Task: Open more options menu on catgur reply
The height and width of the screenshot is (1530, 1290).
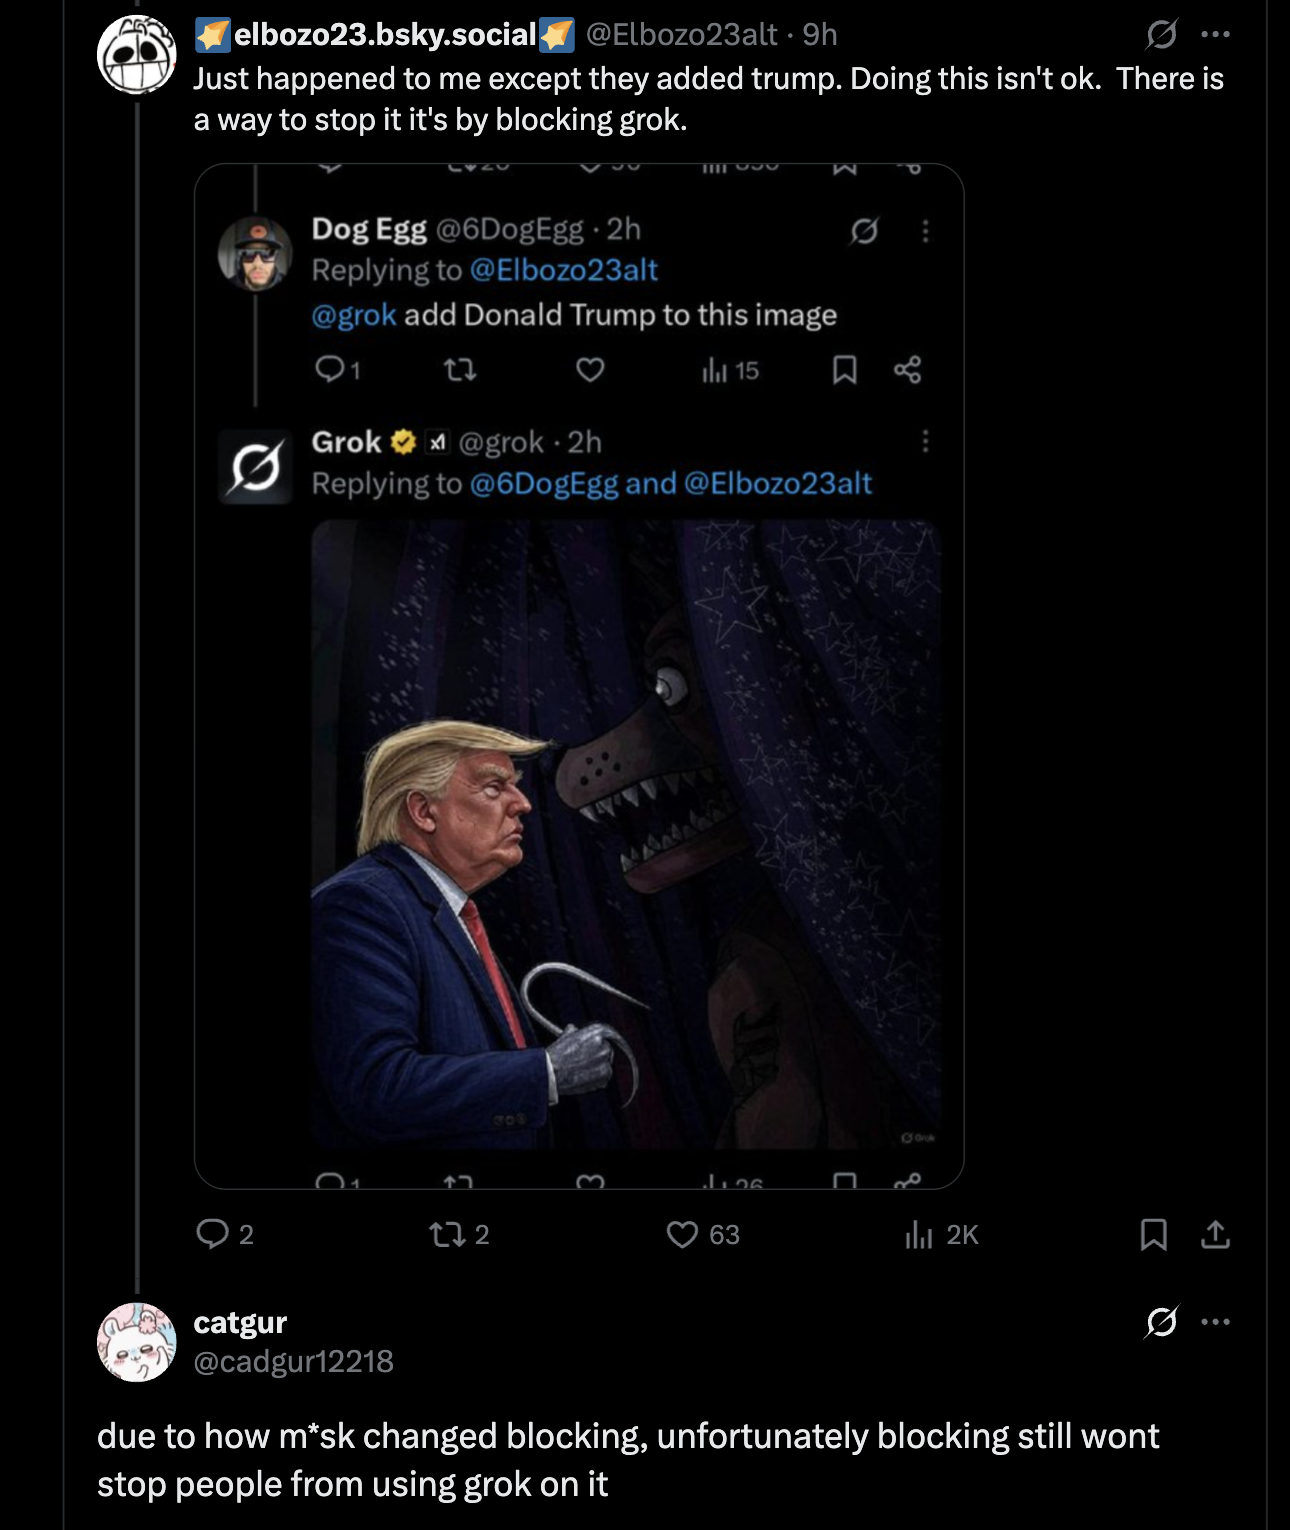Action: [x=1216, y=1322]
